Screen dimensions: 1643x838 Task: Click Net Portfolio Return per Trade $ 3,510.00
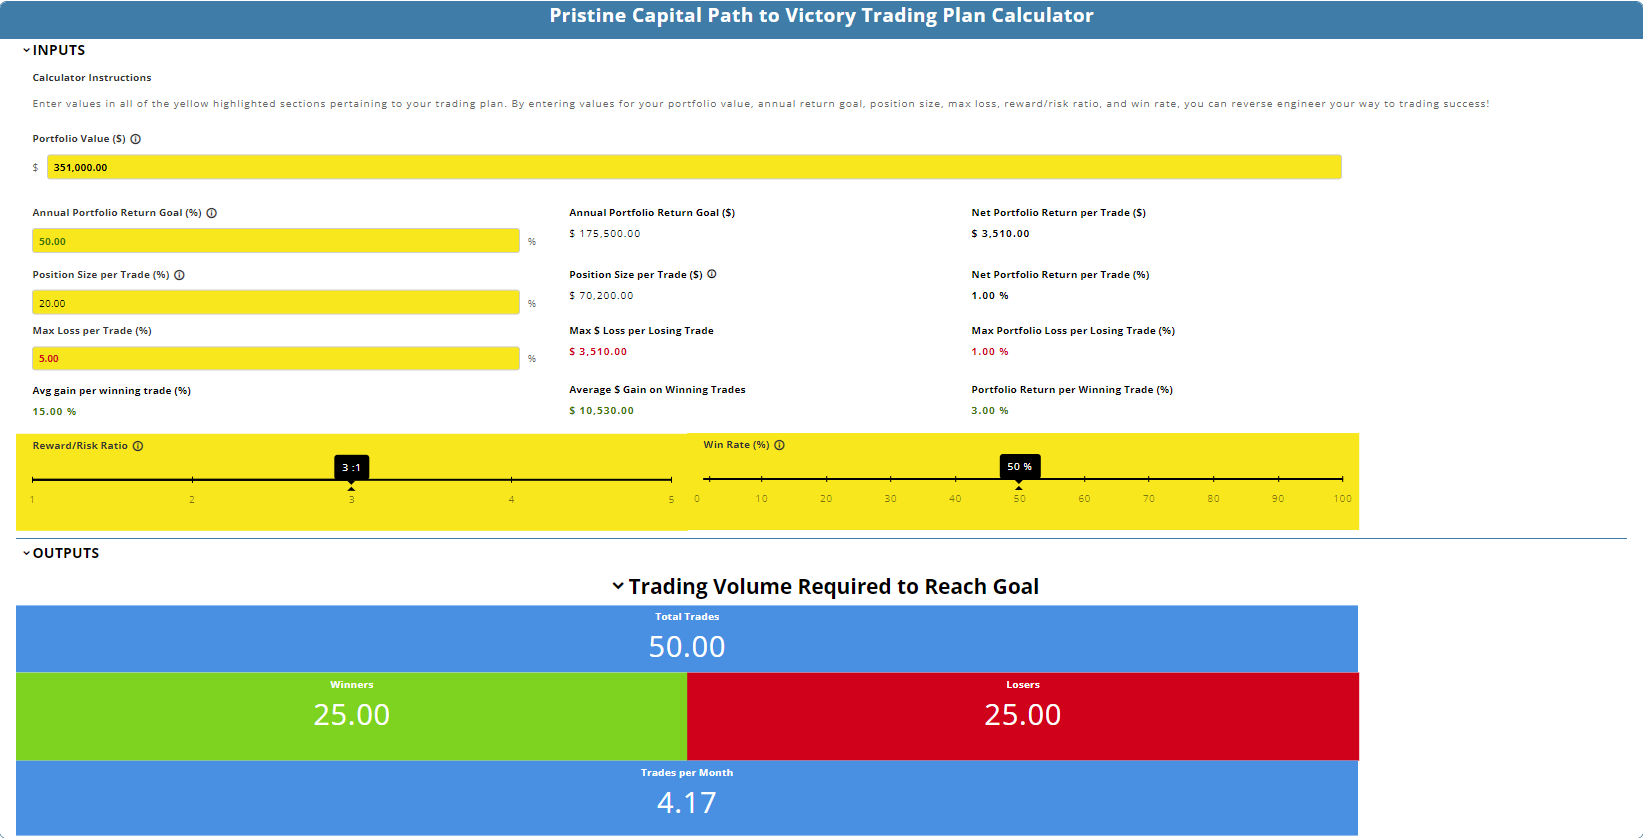1000,234
